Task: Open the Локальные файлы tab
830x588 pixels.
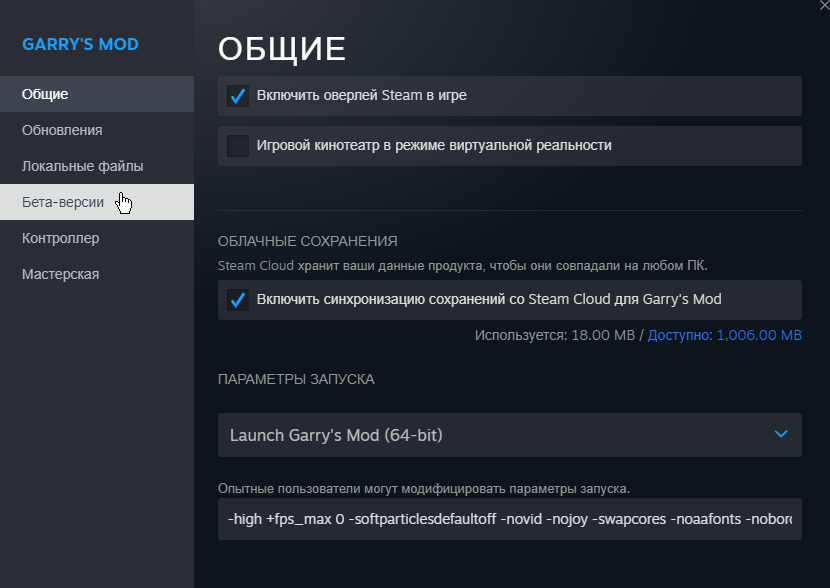Action: pos(97,166)
